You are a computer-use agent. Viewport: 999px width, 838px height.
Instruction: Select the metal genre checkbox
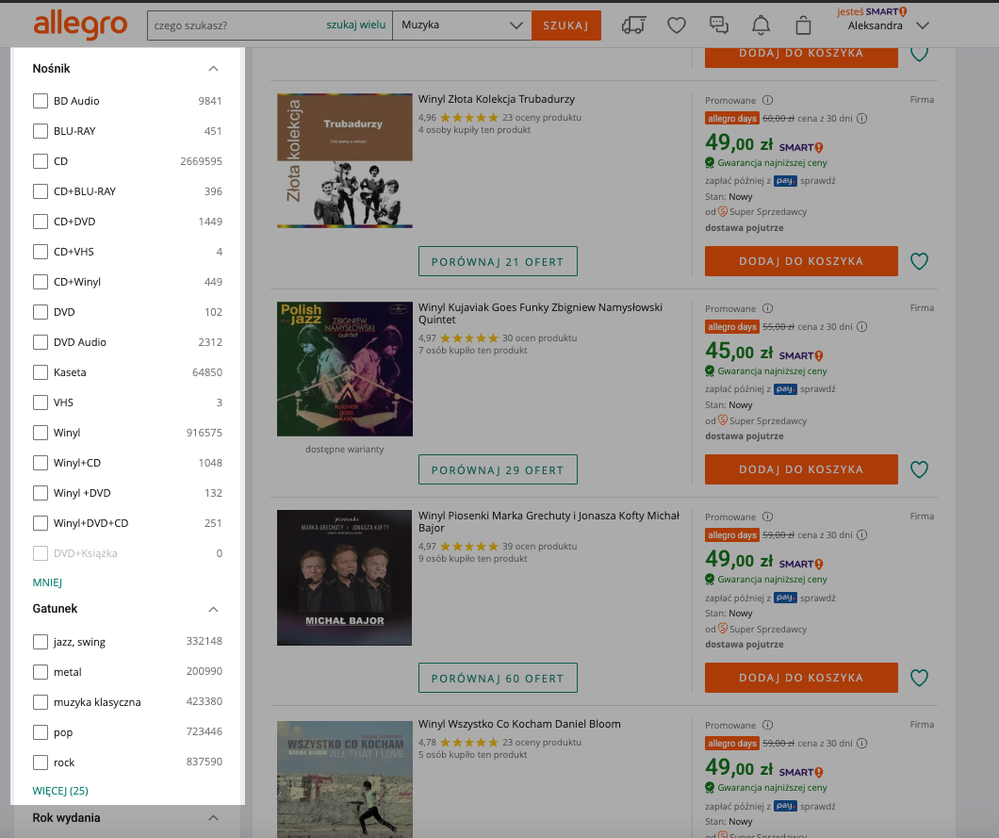coord(40,672)
